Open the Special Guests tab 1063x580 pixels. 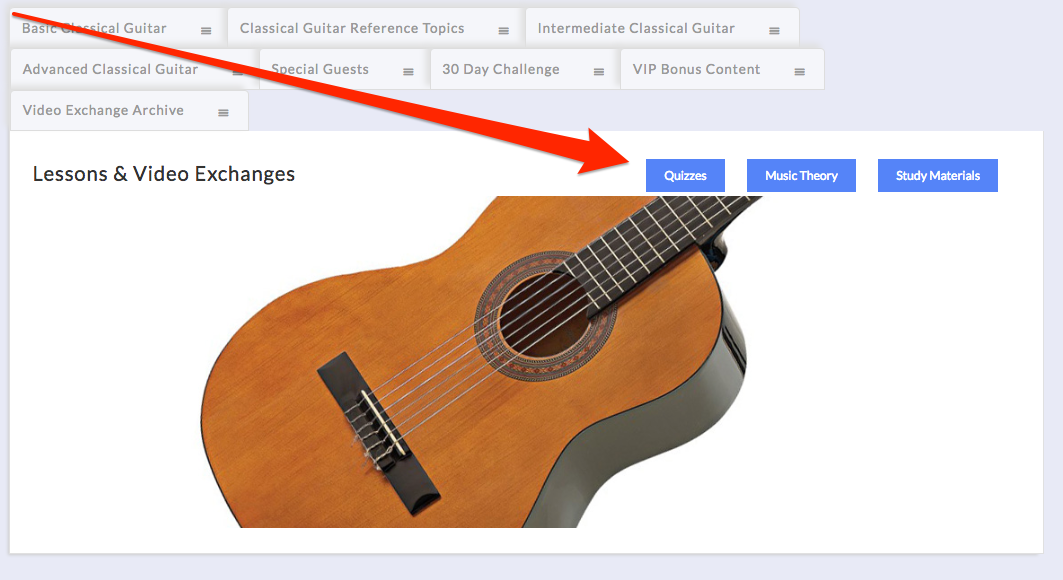pyautogui.click(x=344, y=69)
